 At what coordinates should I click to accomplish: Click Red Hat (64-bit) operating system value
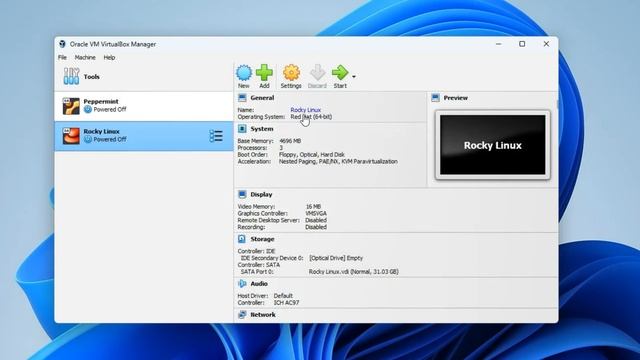pyautogui.click(x=311, y=117)
